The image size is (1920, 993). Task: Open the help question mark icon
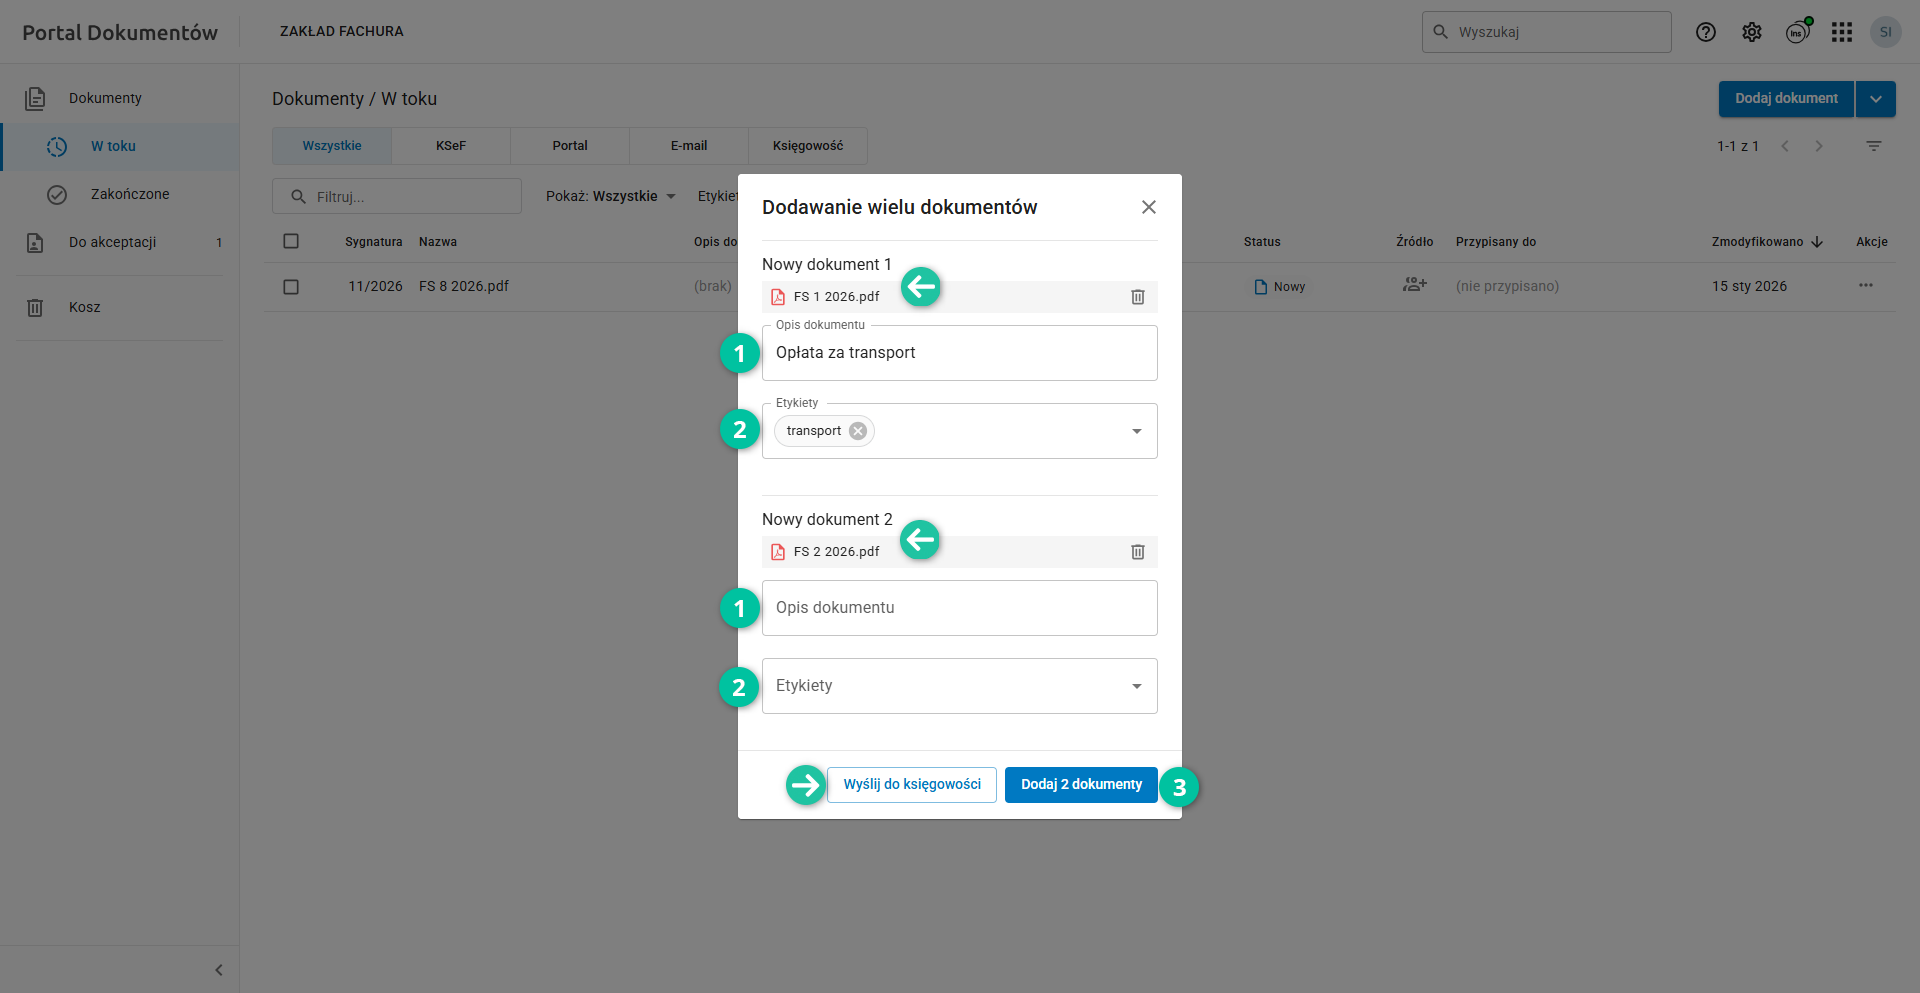(x=1706, y=32)
